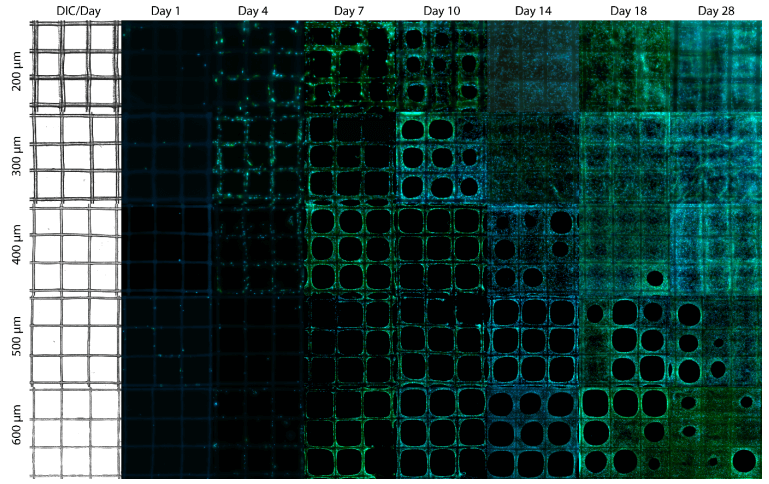
Task: Click the 600 µm Day 18 panel
Action: [x=625, y=433]
